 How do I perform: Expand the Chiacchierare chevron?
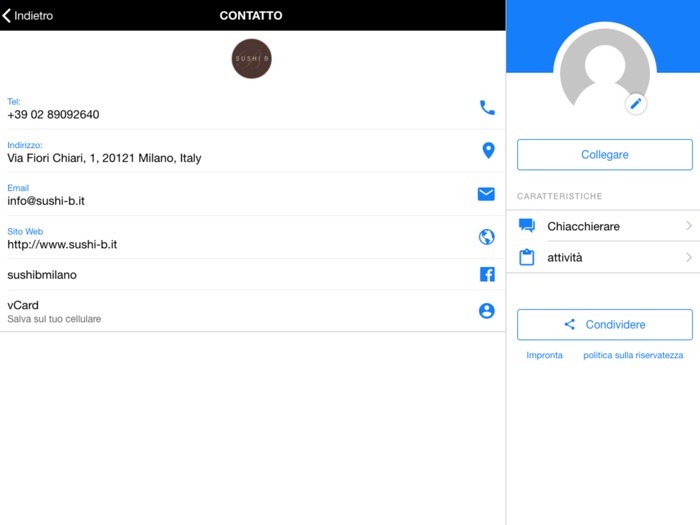[689, 226]
